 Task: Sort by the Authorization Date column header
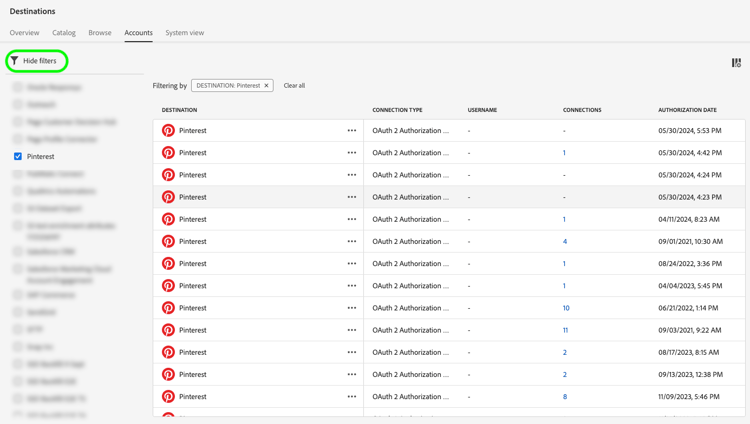coord(687,110)
